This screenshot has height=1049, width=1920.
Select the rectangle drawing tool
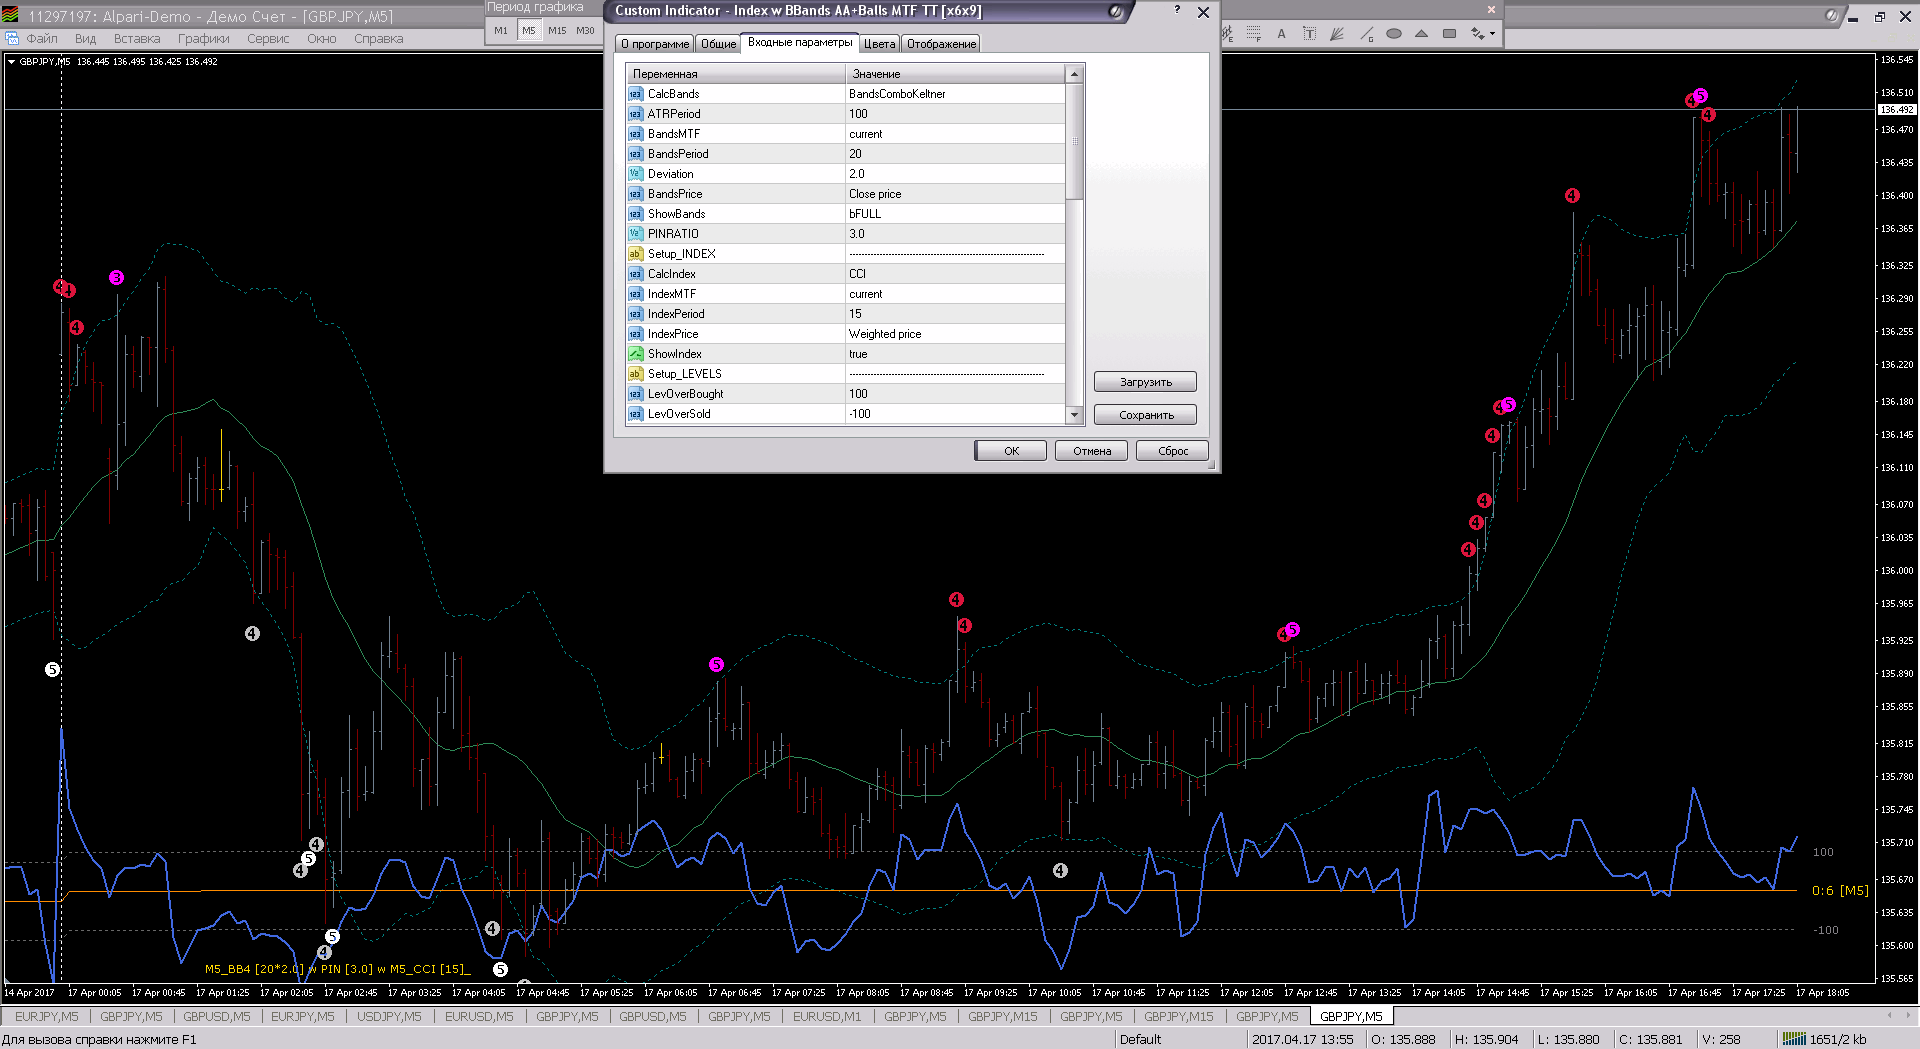pos(1449,34)
